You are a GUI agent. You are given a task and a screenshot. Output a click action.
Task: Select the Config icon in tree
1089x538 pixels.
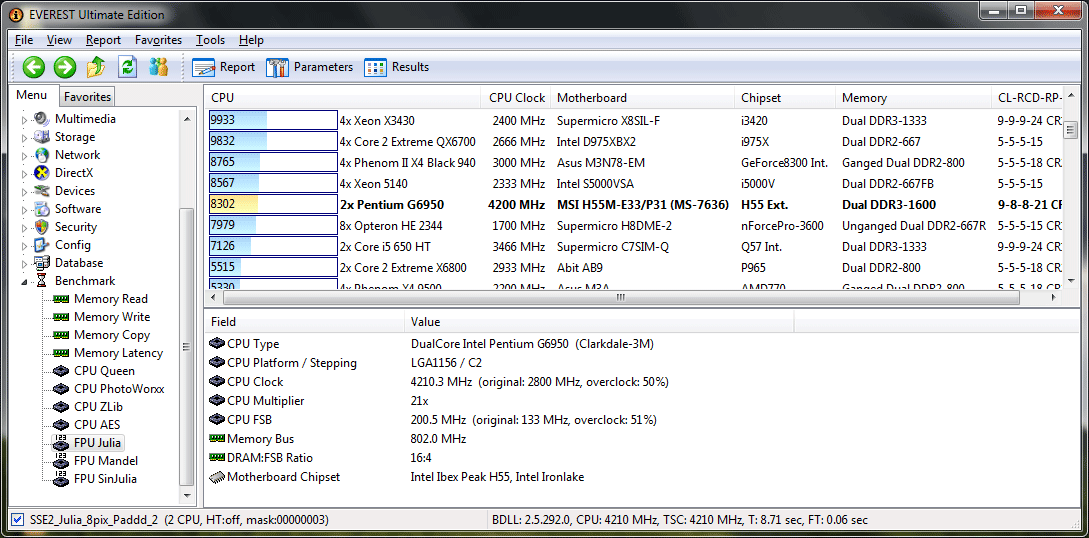coord(42,245)
